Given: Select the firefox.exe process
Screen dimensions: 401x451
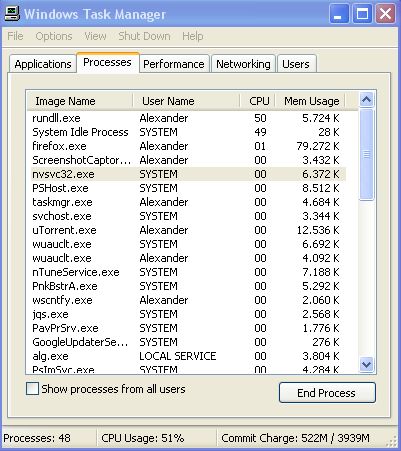Looking at the screenshot, I should point(188,146).
